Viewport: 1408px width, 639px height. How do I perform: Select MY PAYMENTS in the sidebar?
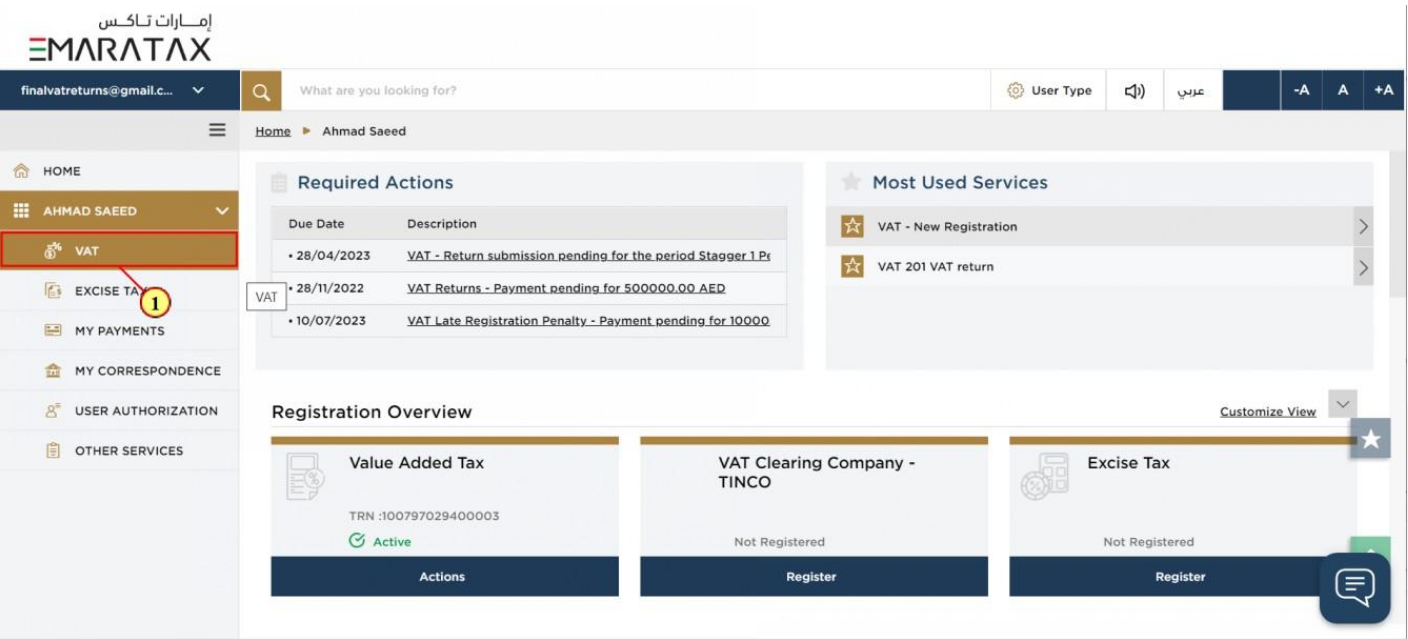[x=119, y=331]
